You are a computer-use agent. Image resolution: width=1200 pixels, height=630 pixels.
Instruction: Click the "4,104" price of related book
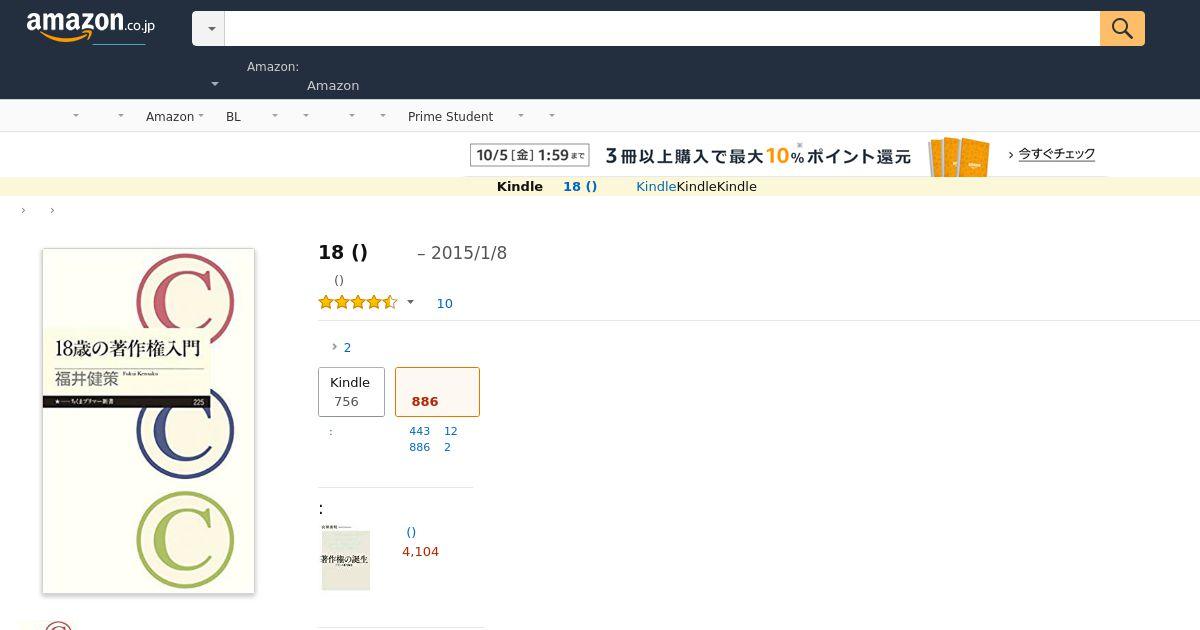point(420,551)
